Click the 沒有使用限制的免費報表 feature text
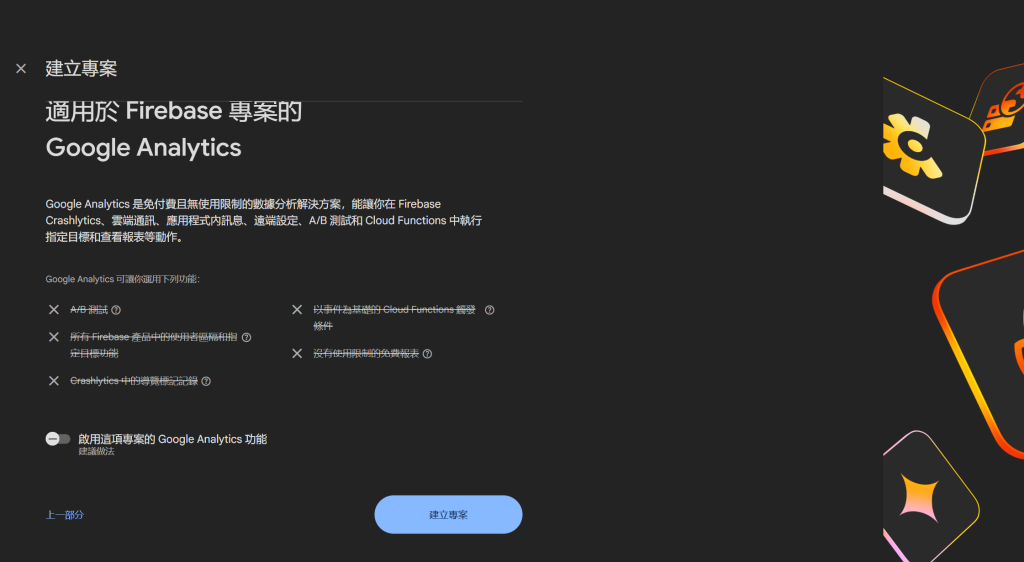The width and height of the screenshot is (1024, 562). 366,354
